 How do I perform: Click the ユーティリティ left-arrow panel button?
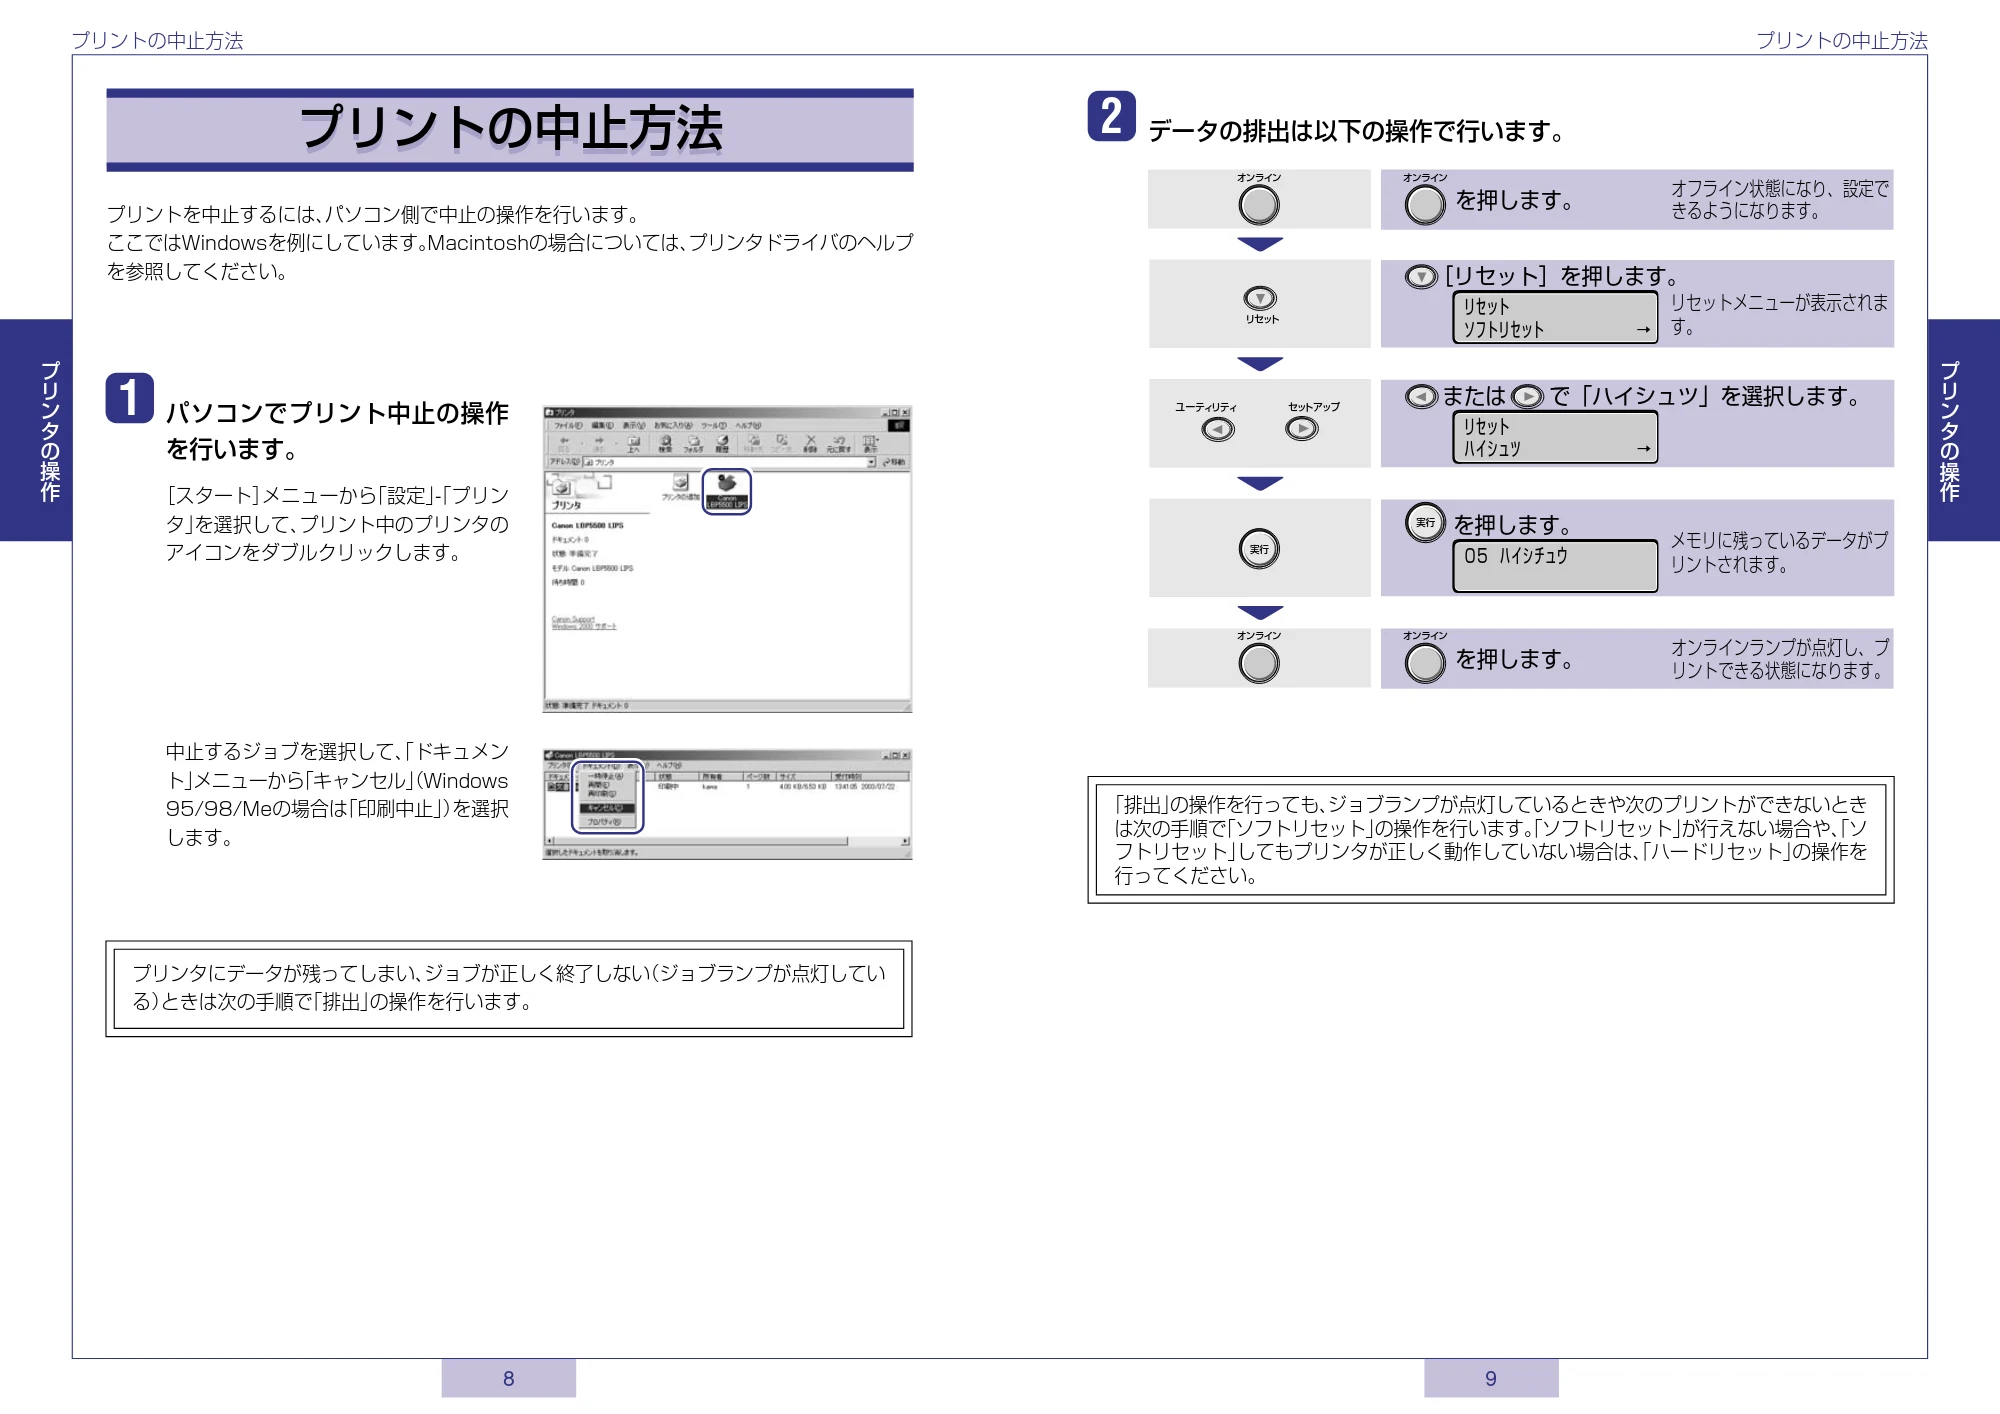click(1217, 429)
